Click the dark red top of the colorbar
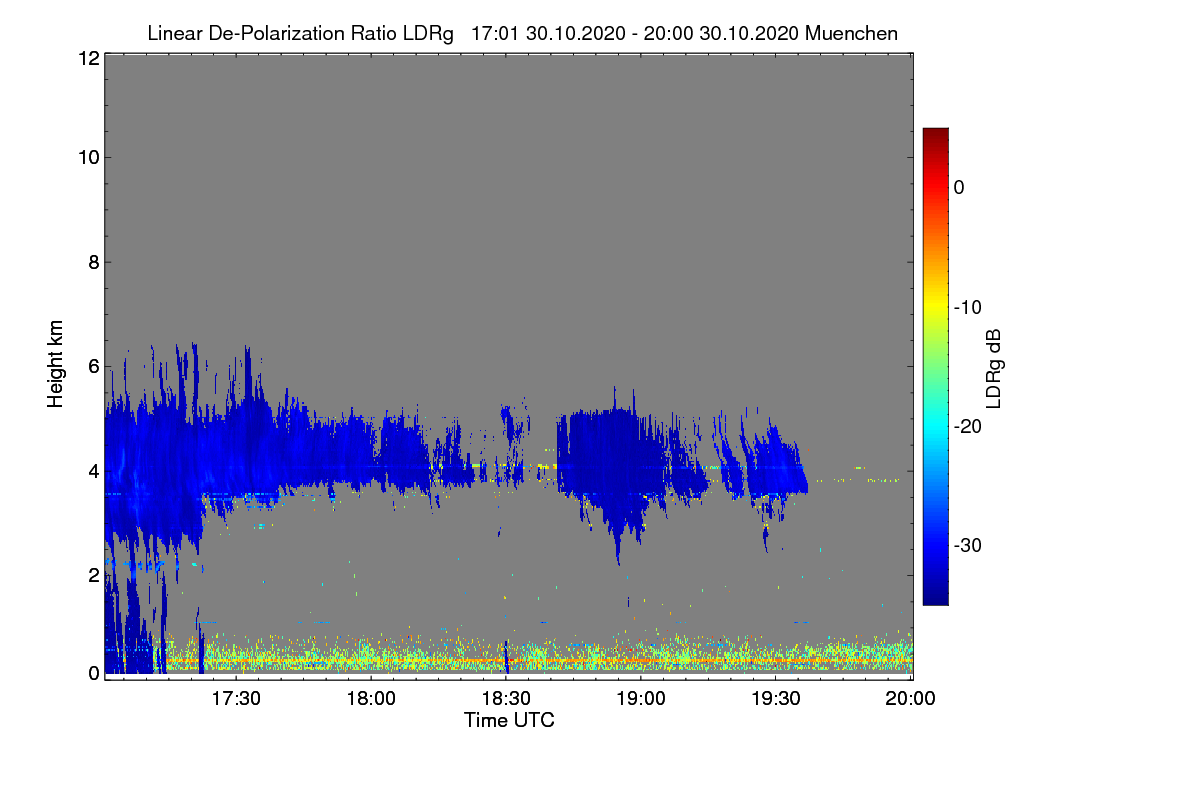The width and height of the screenshot is (1200, 800). tap(935, 135)
